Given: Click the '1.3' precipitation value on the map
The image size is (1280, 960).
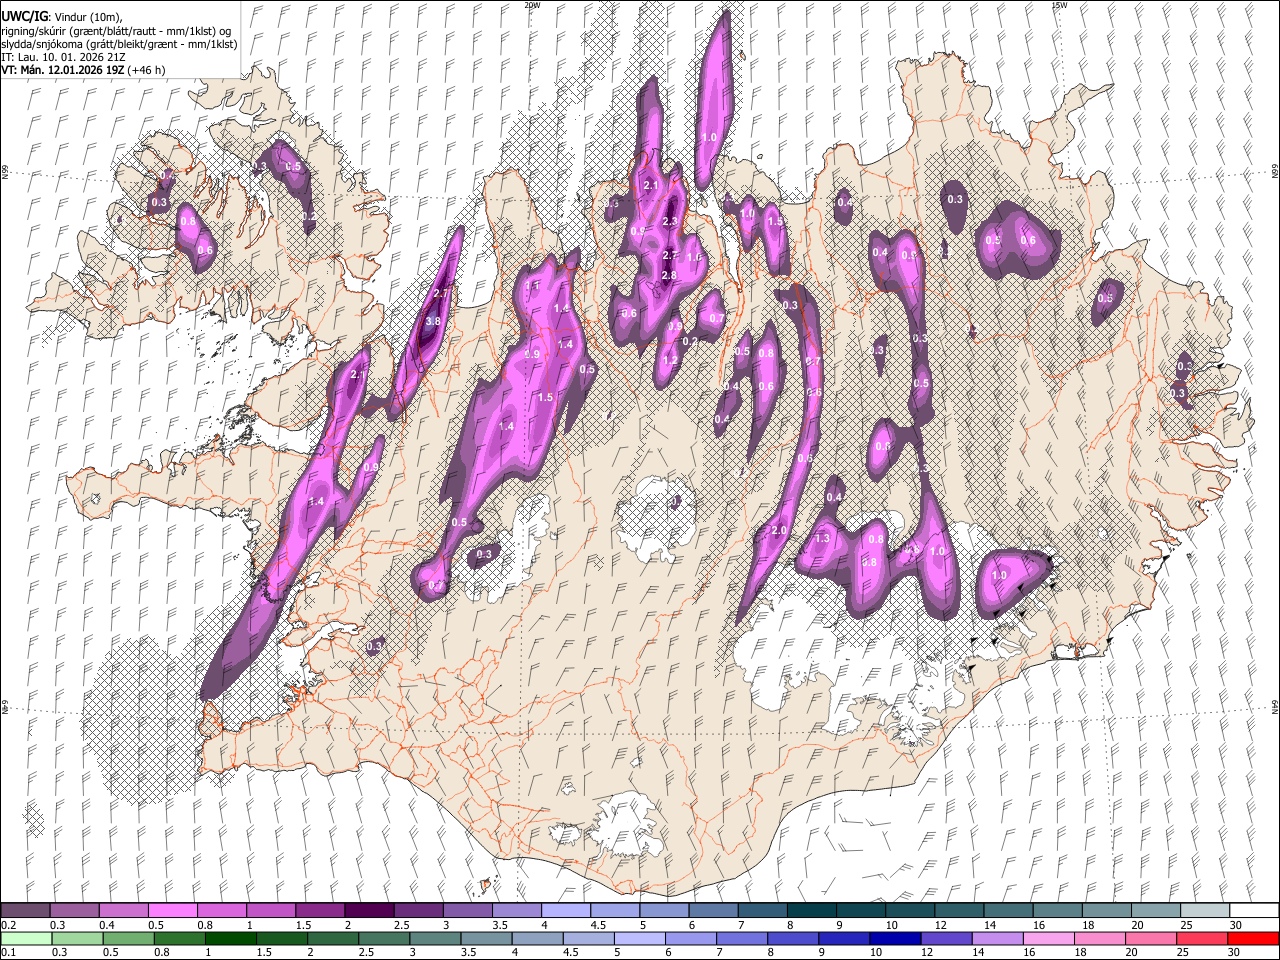Looking at the screenshot, I should click(822, 538).
